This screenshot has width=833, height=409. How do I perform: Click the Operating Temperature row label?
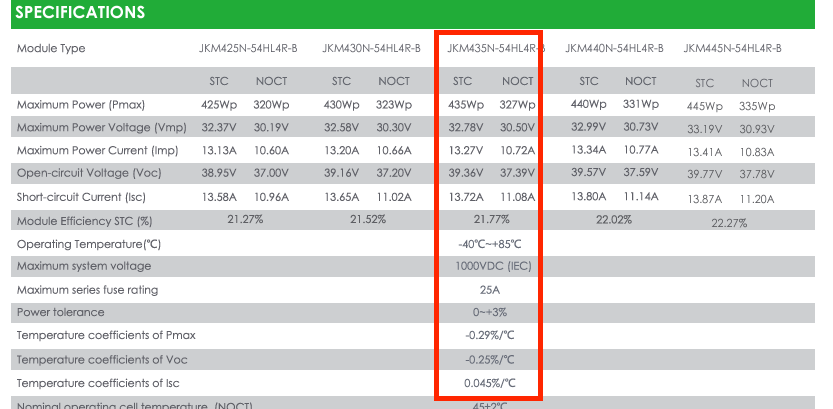click(89, 244)
